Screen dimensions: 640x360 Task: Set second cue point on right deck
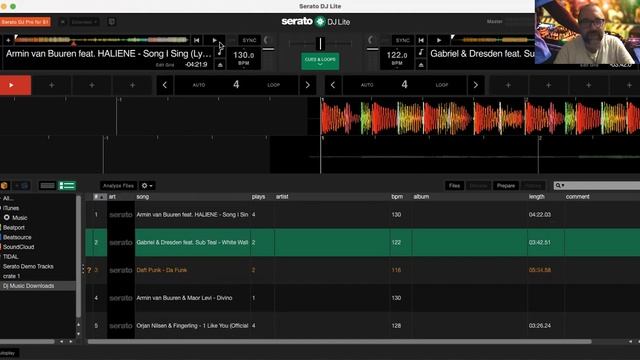point(549,85)
